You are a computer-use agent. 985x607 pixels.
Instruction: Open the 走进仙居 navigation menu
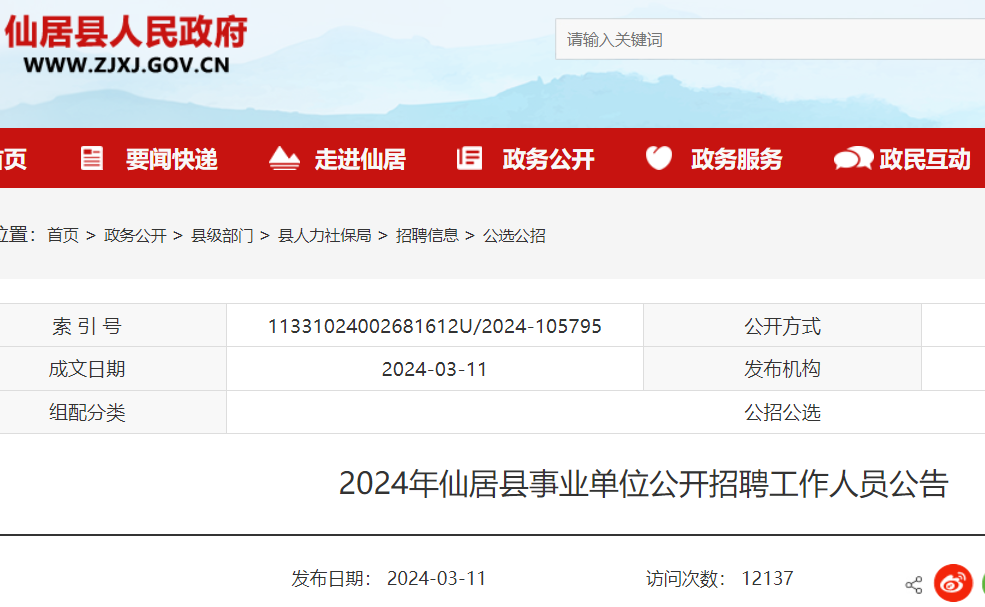(x=360, y=159)
